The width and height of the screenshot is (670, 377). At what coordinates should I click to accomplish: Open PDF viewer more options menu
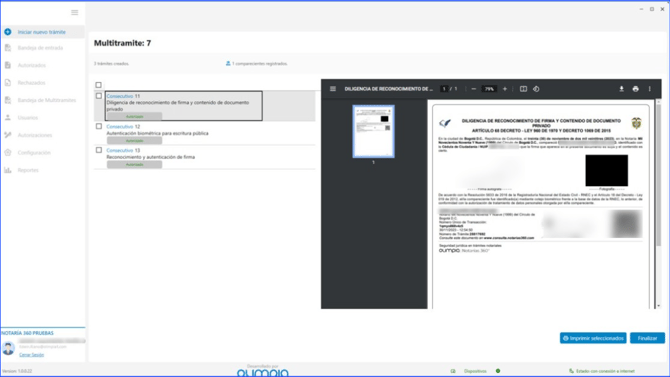click(649, 89)
